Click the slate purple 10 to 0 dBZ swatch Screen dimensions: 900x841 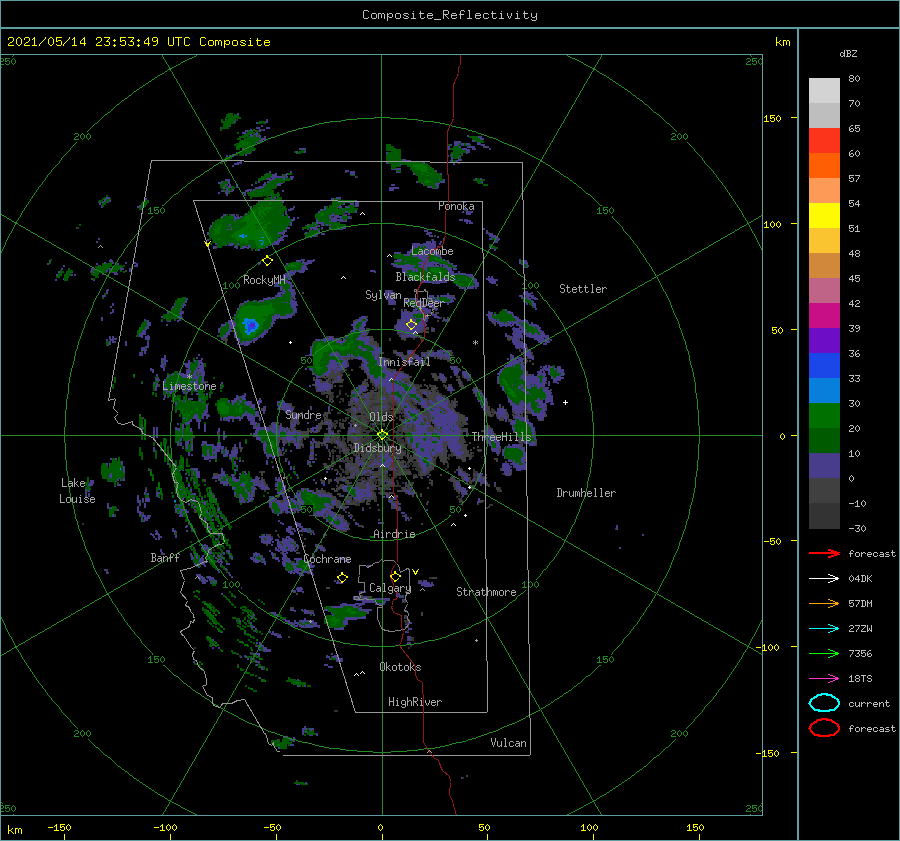[x=824, y=466]
